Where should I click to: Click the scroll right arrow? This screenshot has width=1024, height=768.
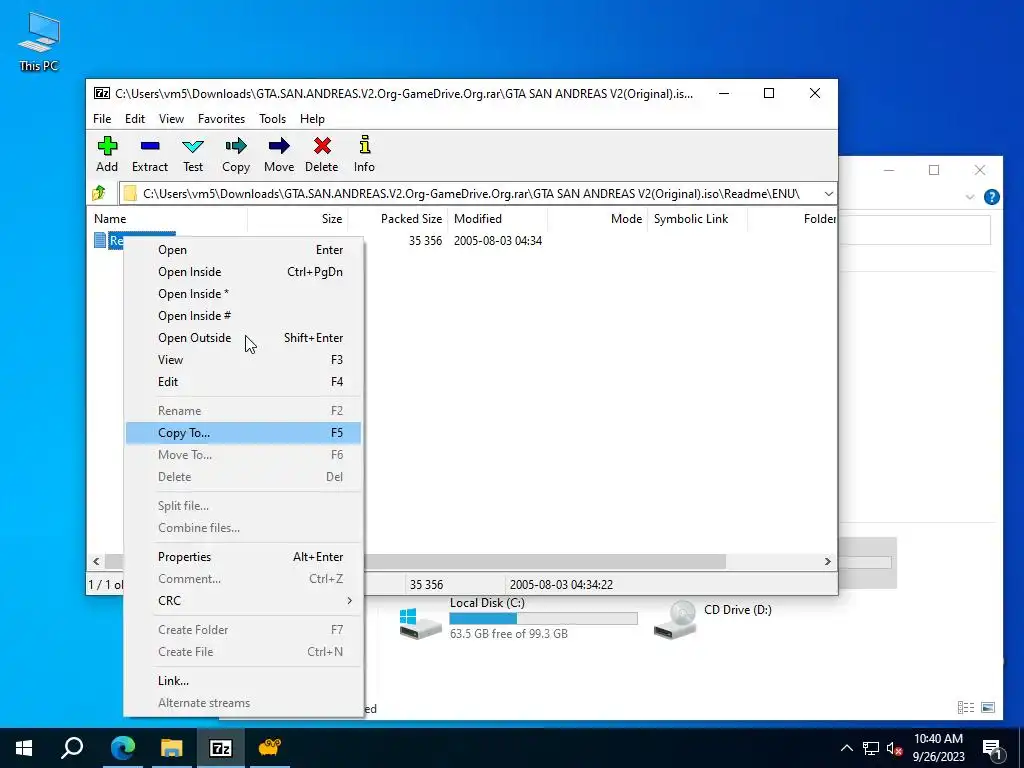(x=827, y=562)
